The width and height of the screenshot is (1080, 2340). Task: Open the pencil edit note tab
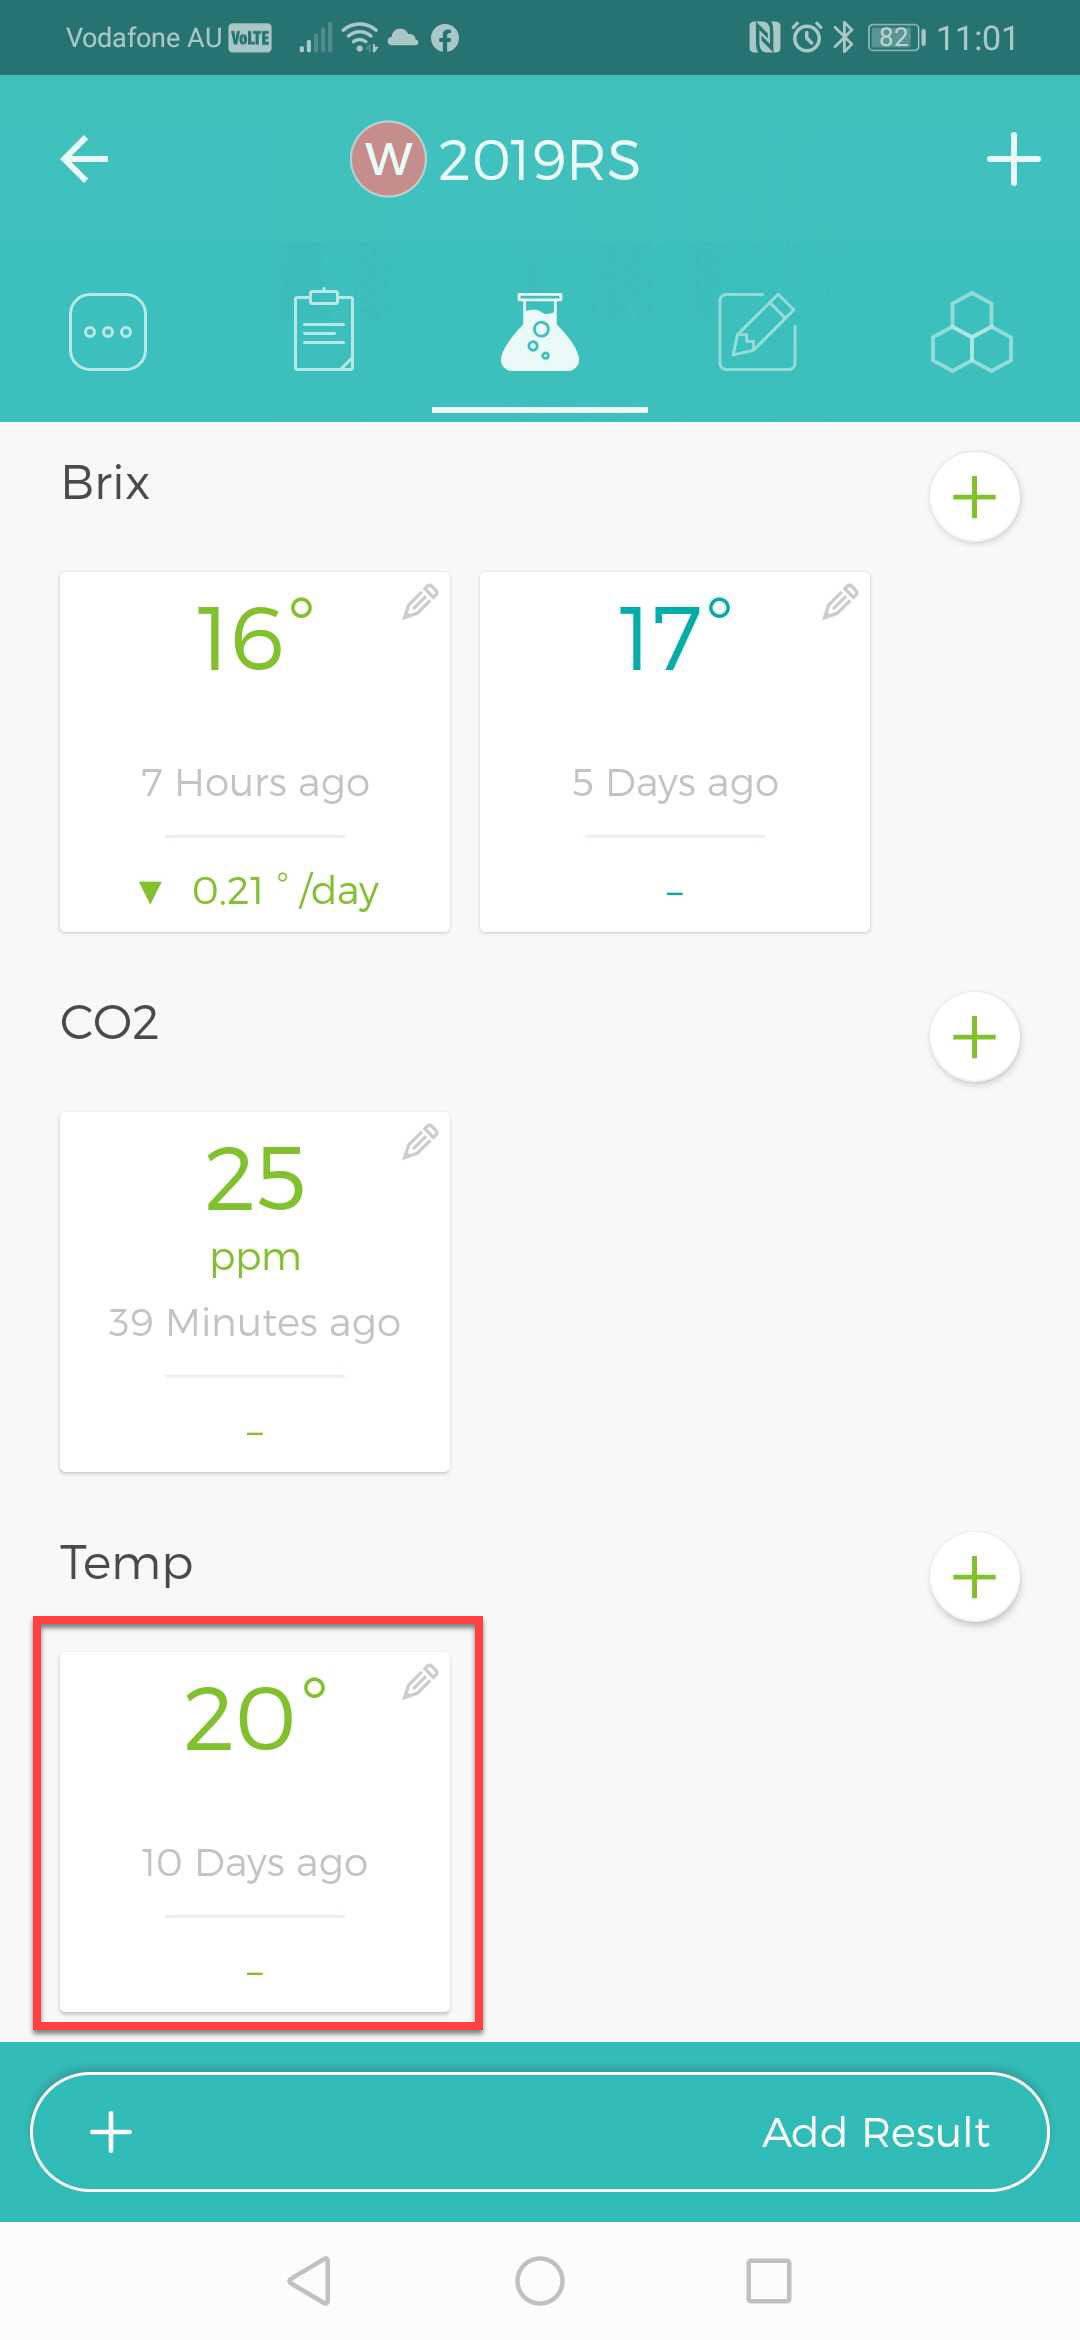[757, 331]
